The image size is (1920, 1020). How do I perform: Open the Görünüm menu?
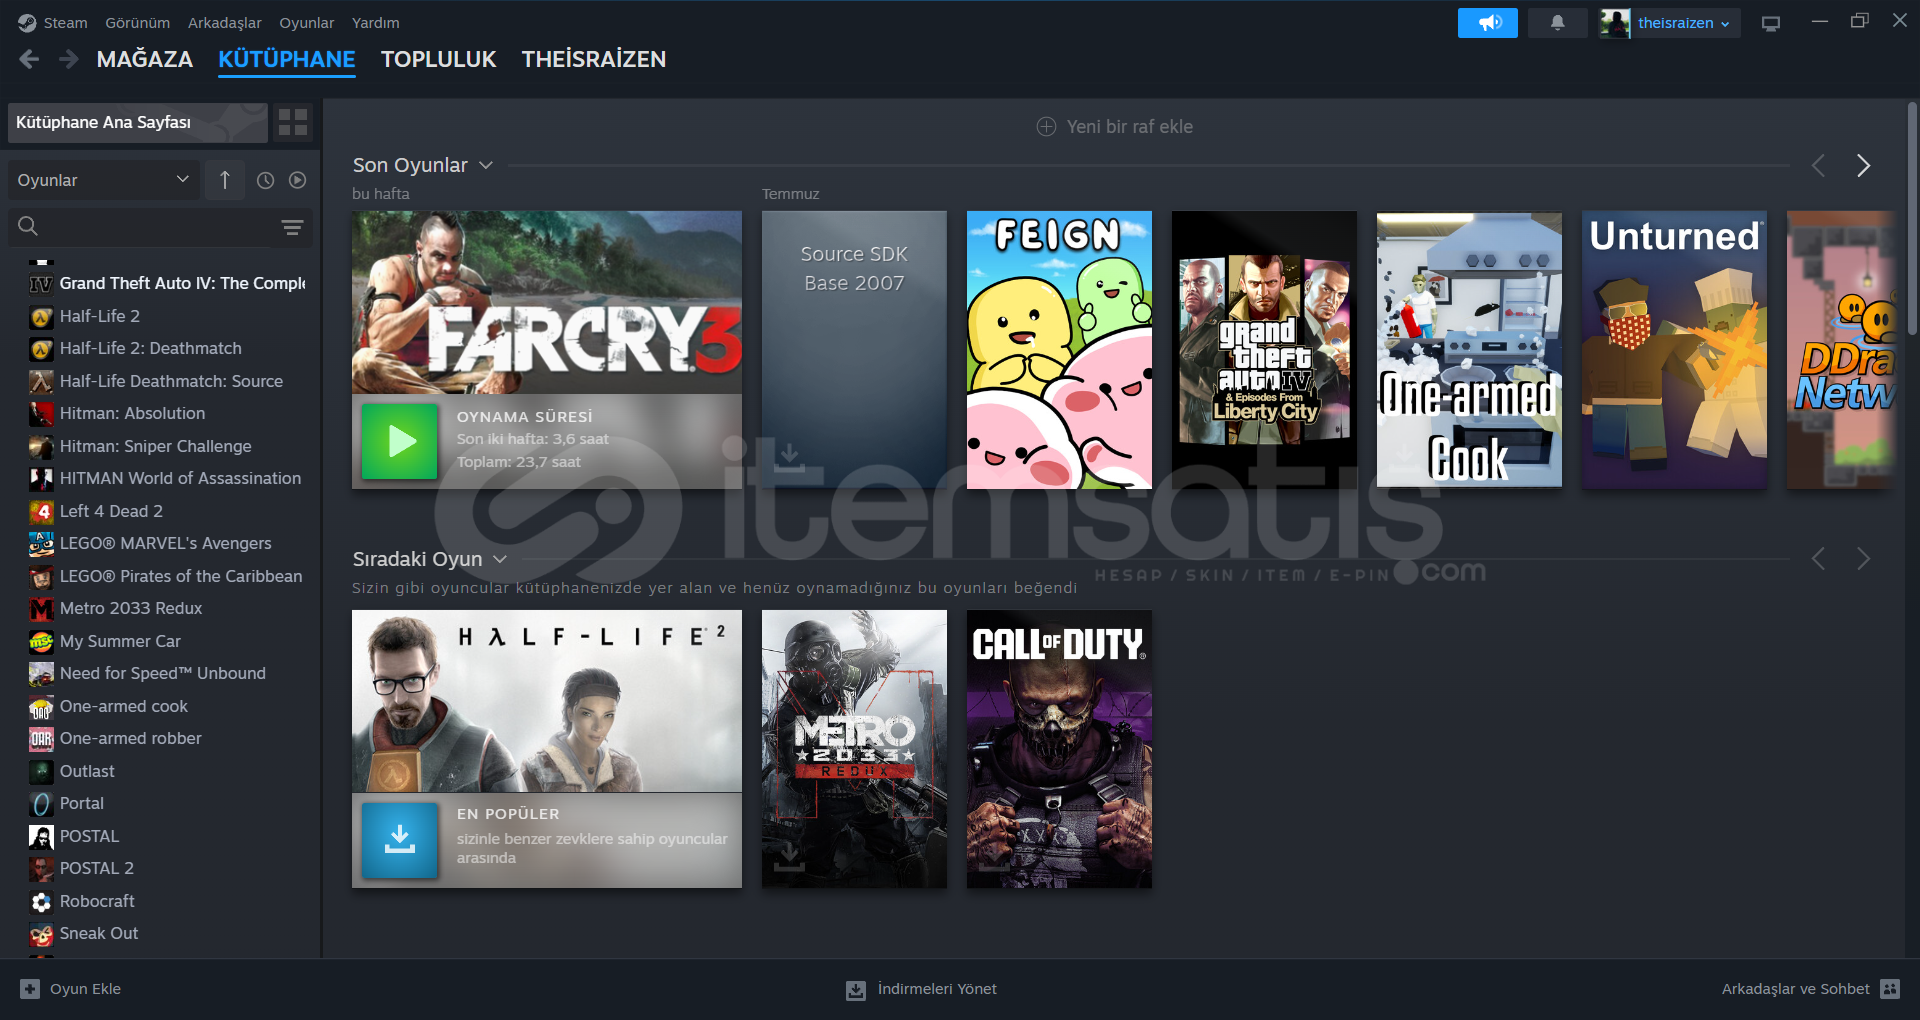(x=138, y=22)
